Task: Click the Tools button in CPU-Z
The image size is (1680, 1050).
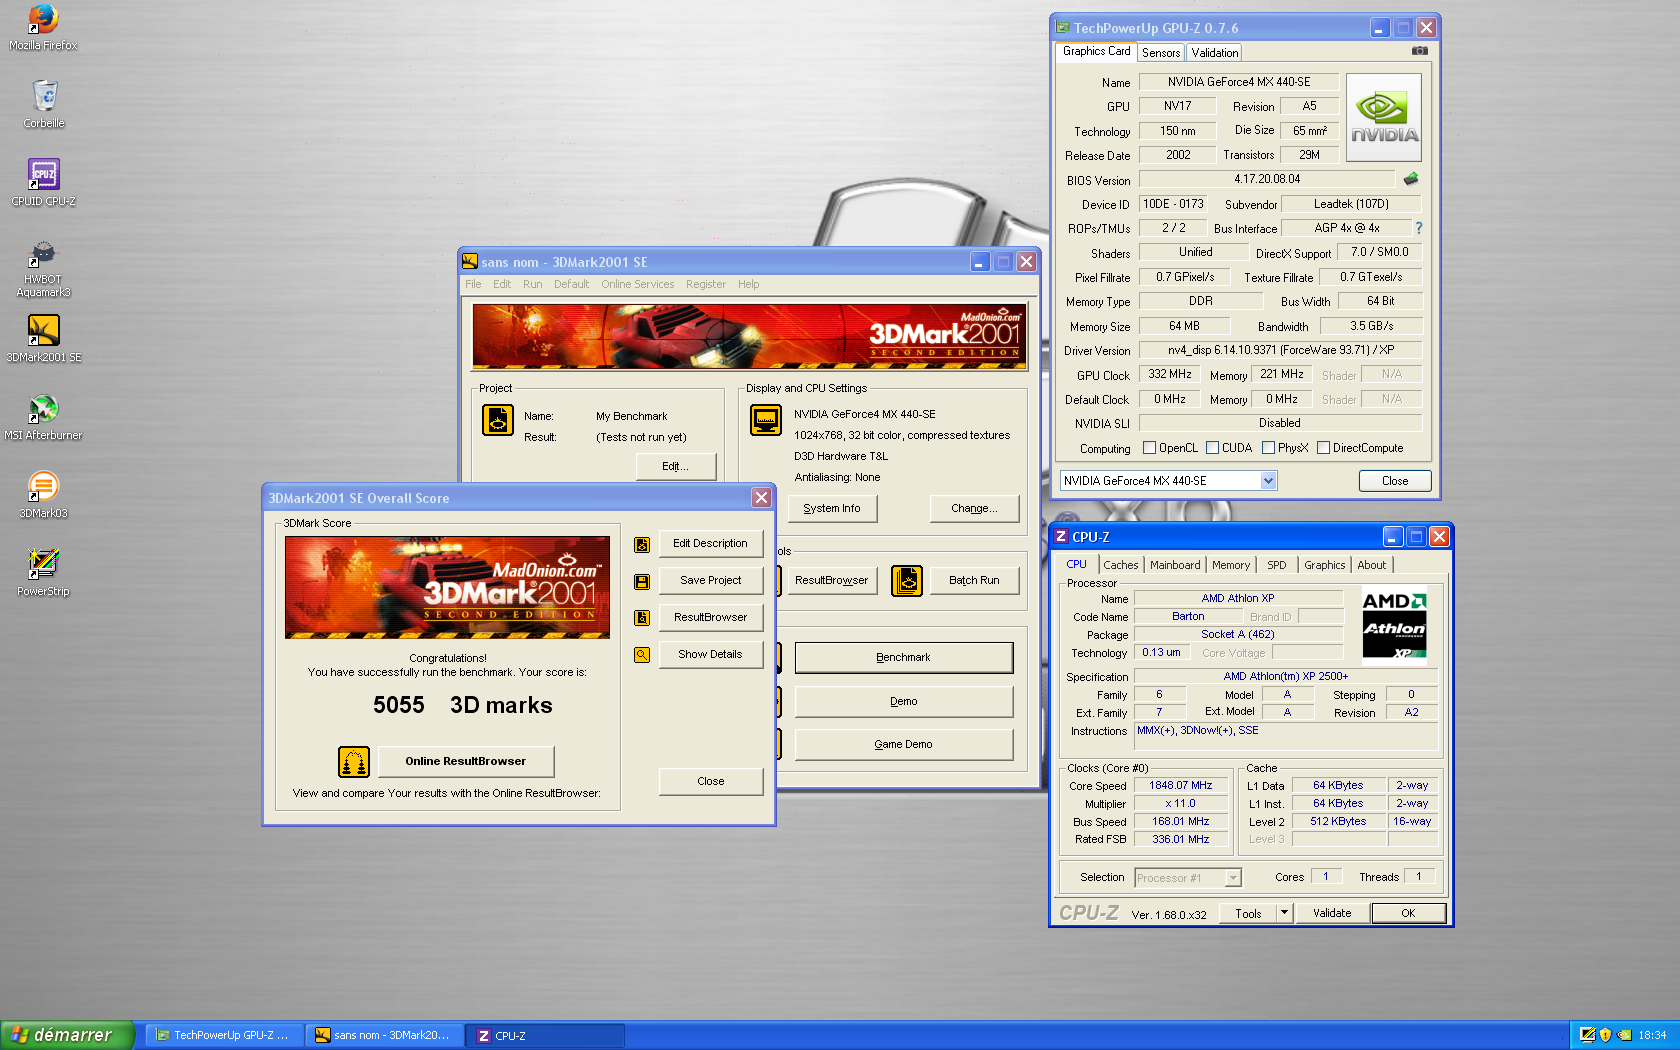Action: point(1248,913)
